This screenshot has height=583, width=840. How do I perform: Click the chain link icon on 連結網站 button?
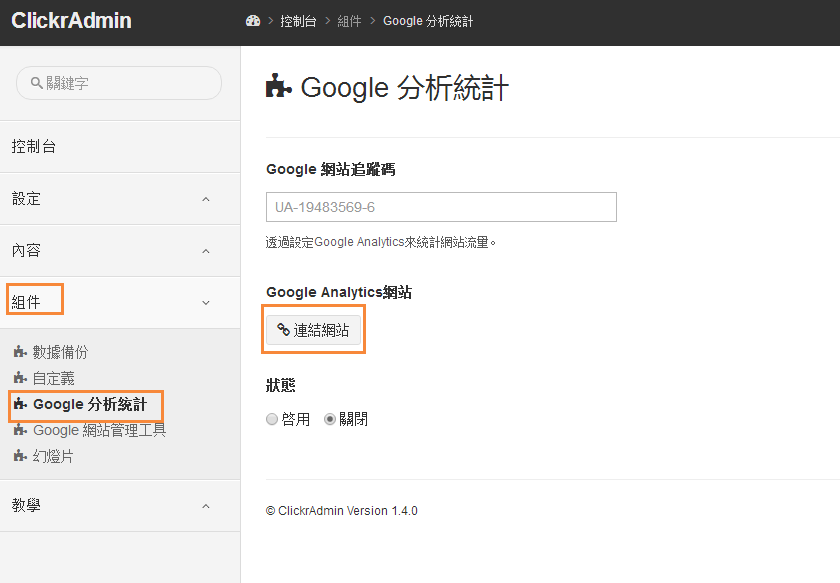click(x=283, y=330)
